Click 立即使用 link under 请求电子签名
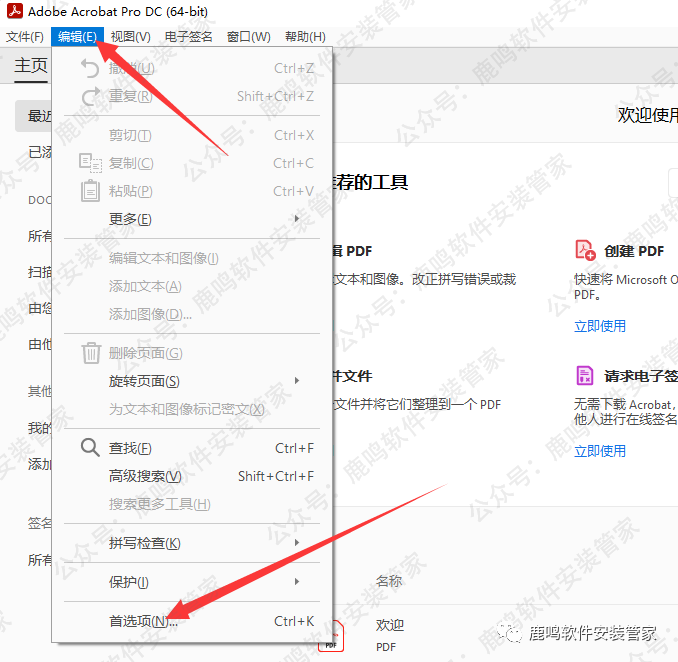 tap(600, 451)
